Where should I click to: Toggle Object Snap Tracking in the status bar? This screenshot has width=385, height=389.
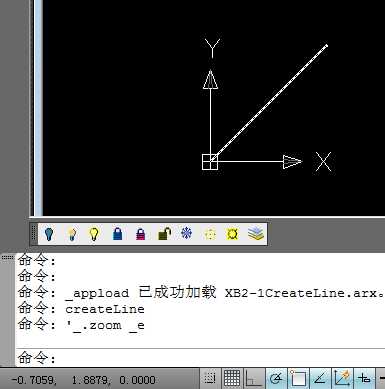point(320,378)
